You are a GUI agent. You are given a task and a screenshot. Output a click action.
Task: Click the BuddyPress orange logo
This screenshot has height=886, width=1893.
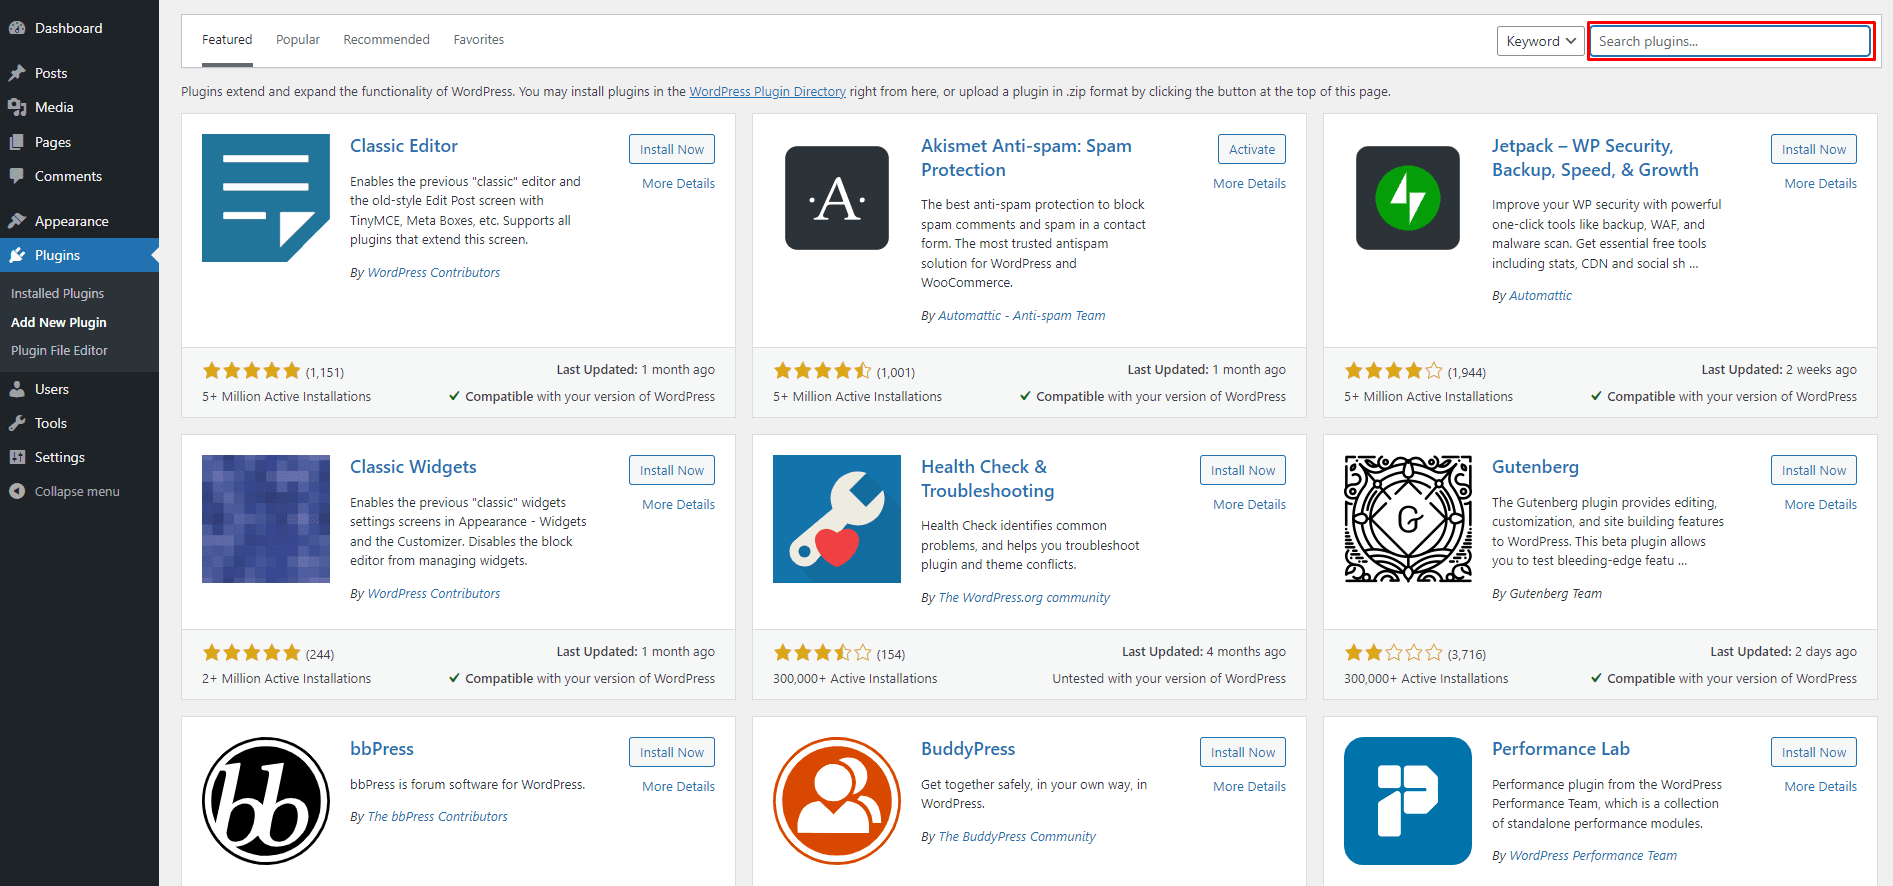[x=837, y=801]
